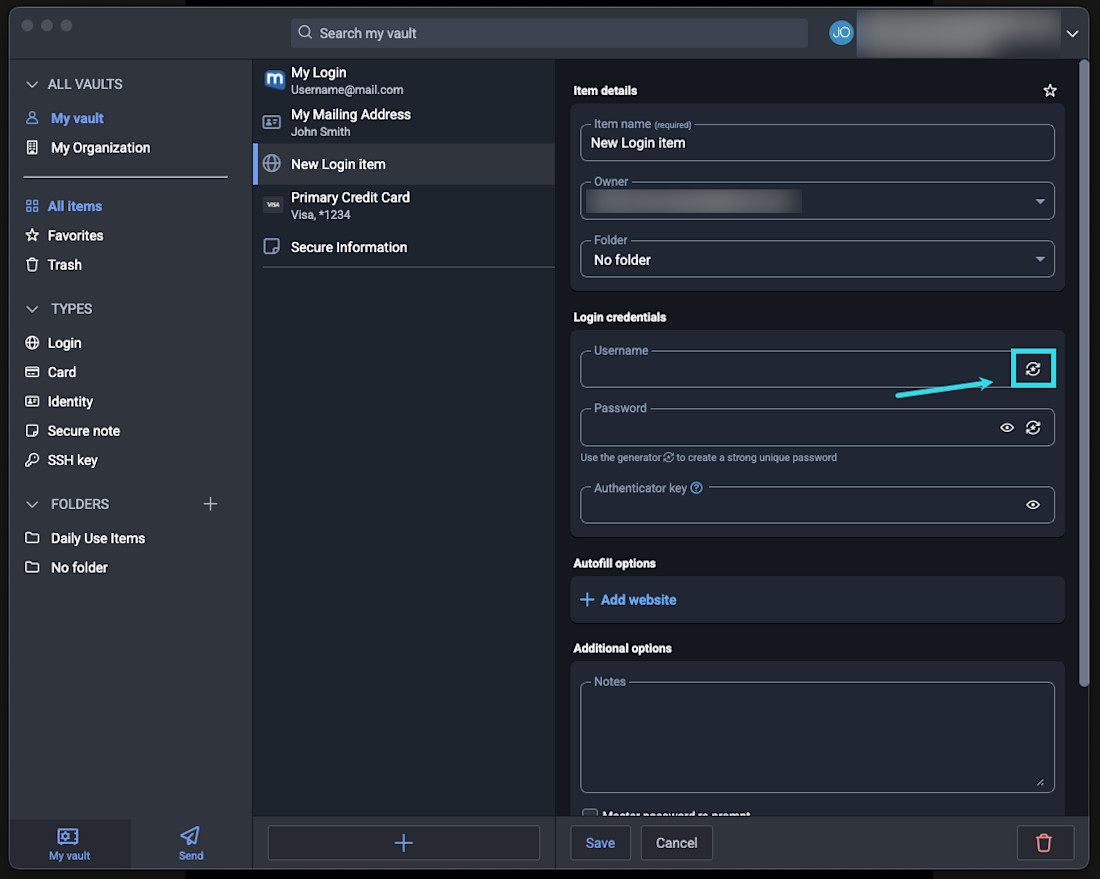
Task: Click the vertical scrollbar in details panel
Action: [x=1083, y=370]
